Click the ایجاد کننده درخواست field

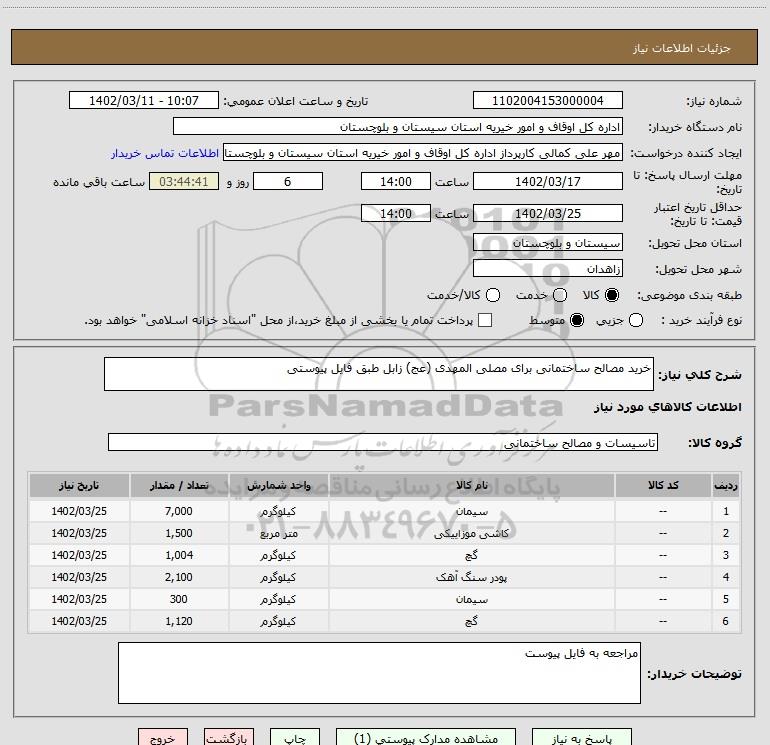coord(423,153)
